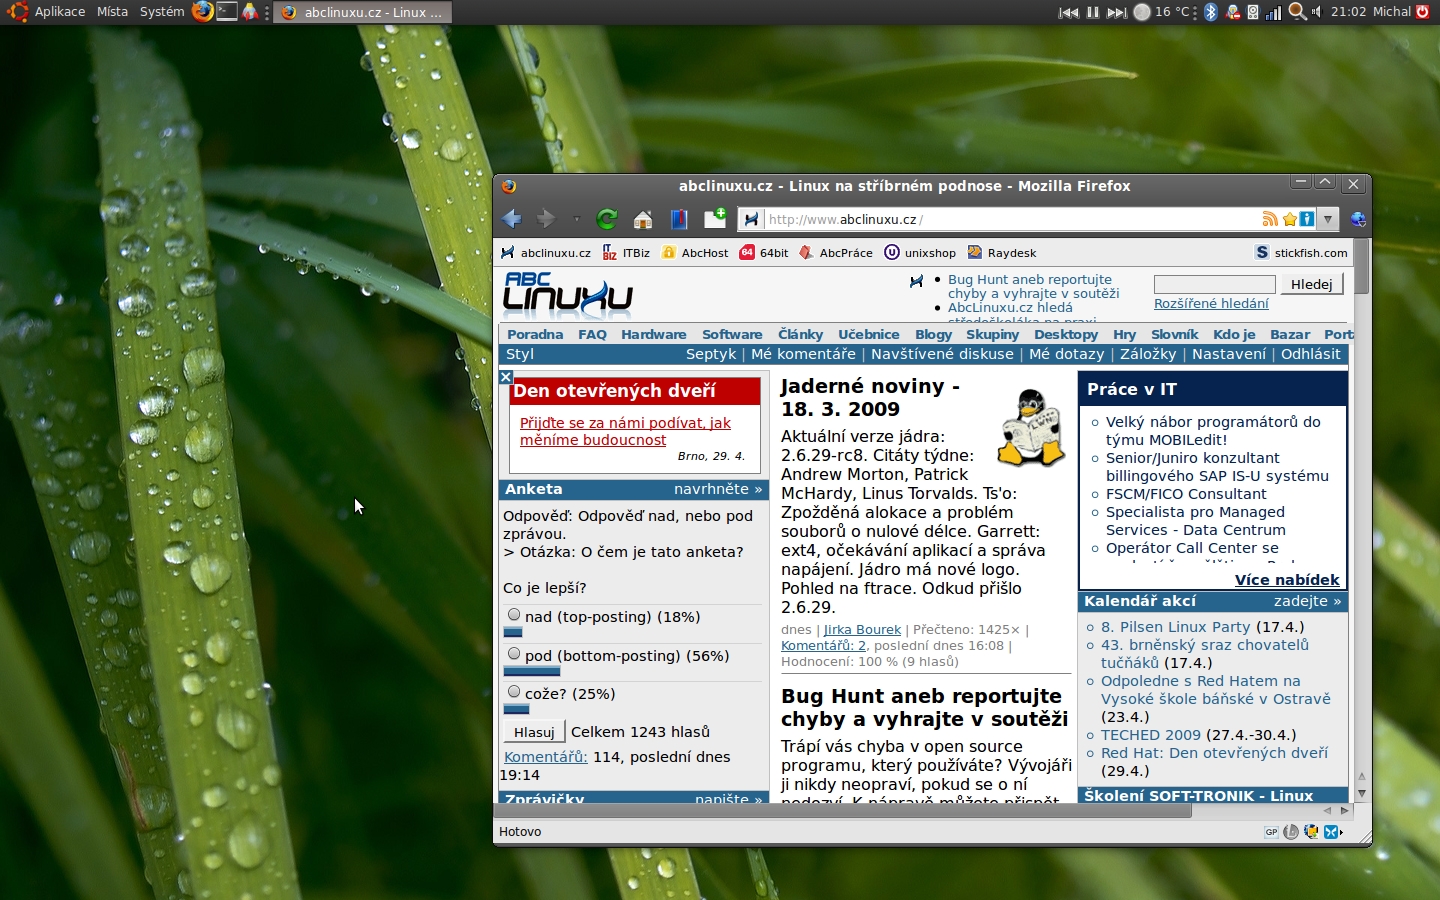Open the FAQ section tab
Screen dimensions: 1440x900
(x=592, y=334)
